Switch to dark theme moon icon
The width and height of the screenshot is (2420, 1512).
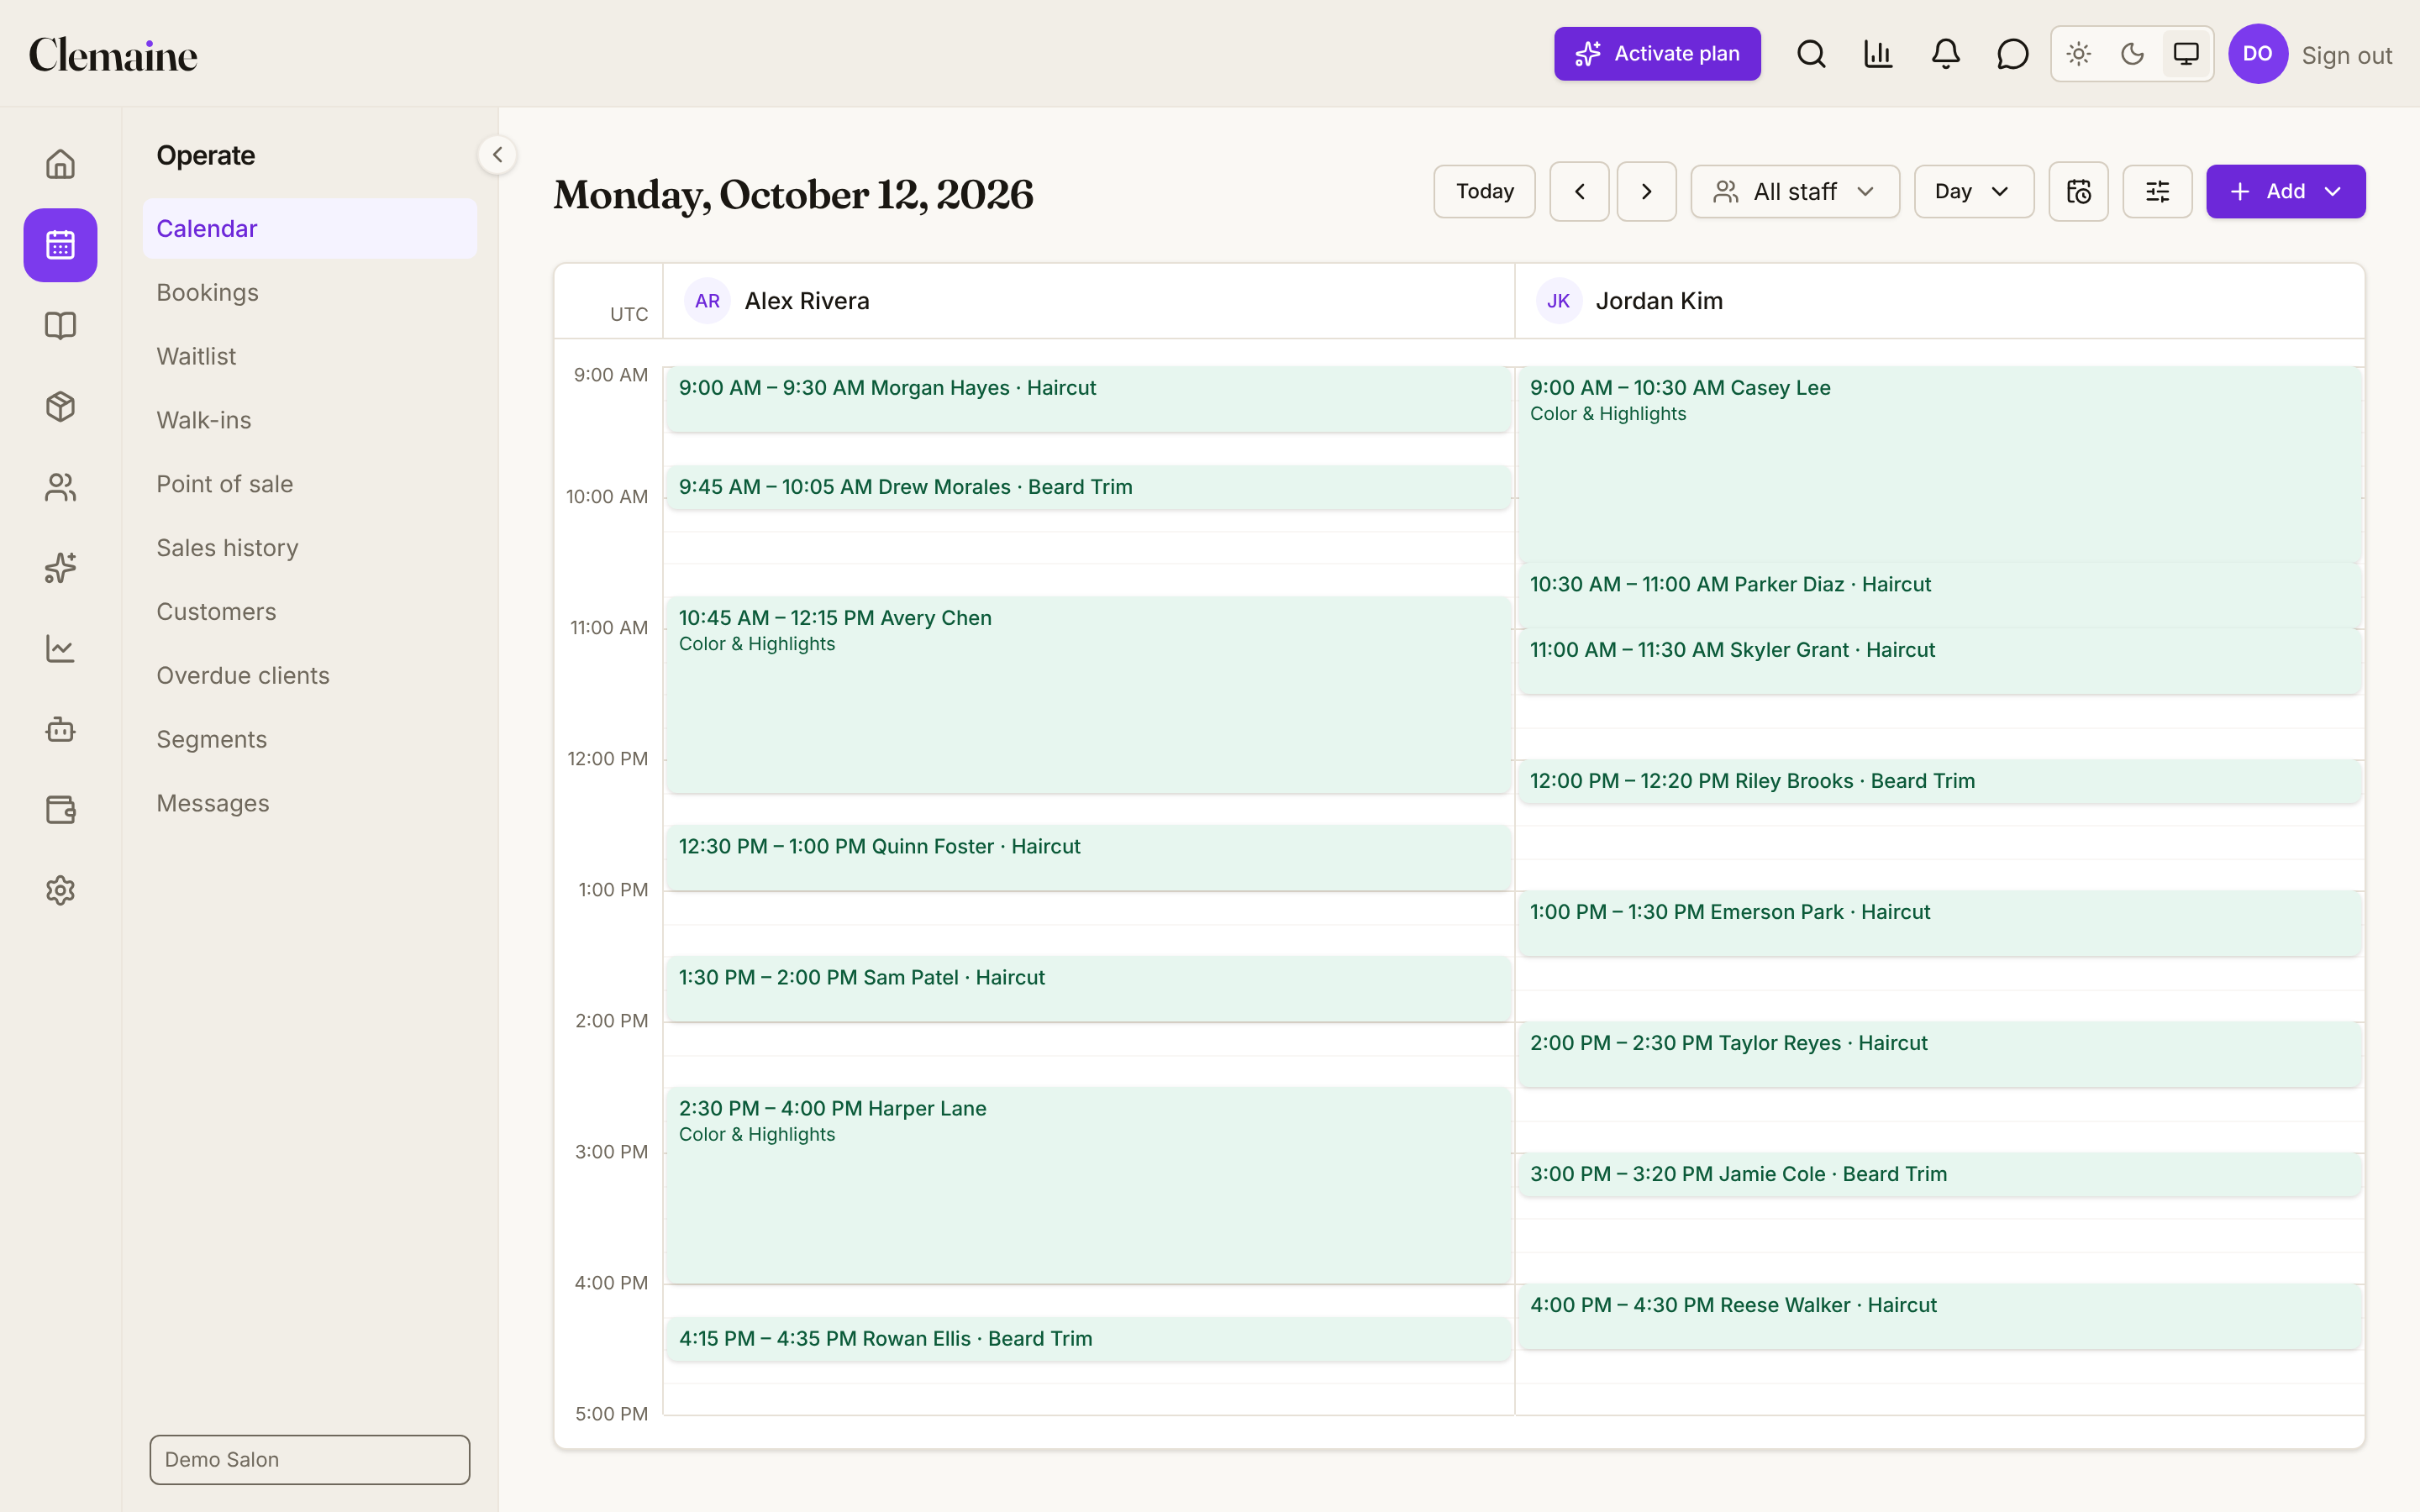tap(2132, 54)
